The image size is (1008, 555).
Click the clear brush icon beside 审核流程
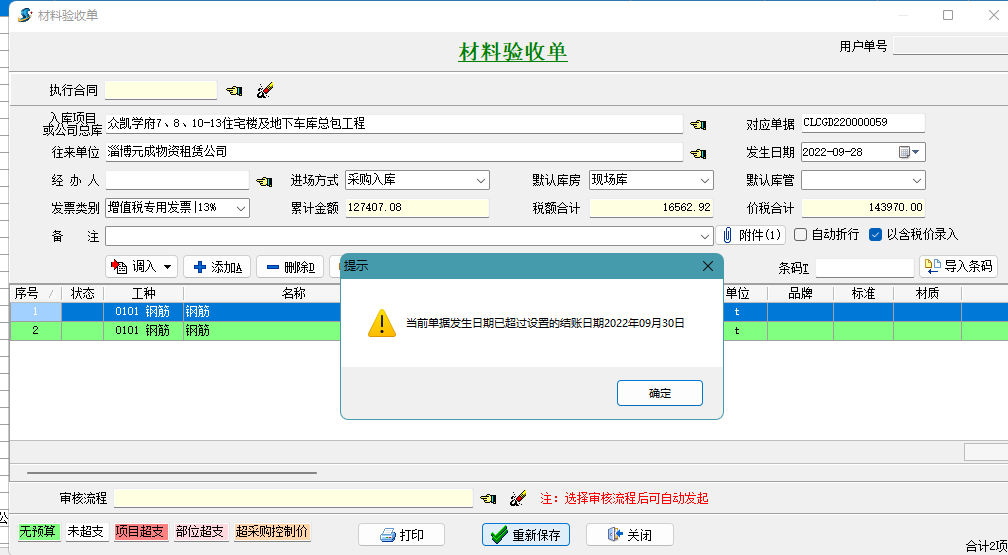[x=518, y=498]
